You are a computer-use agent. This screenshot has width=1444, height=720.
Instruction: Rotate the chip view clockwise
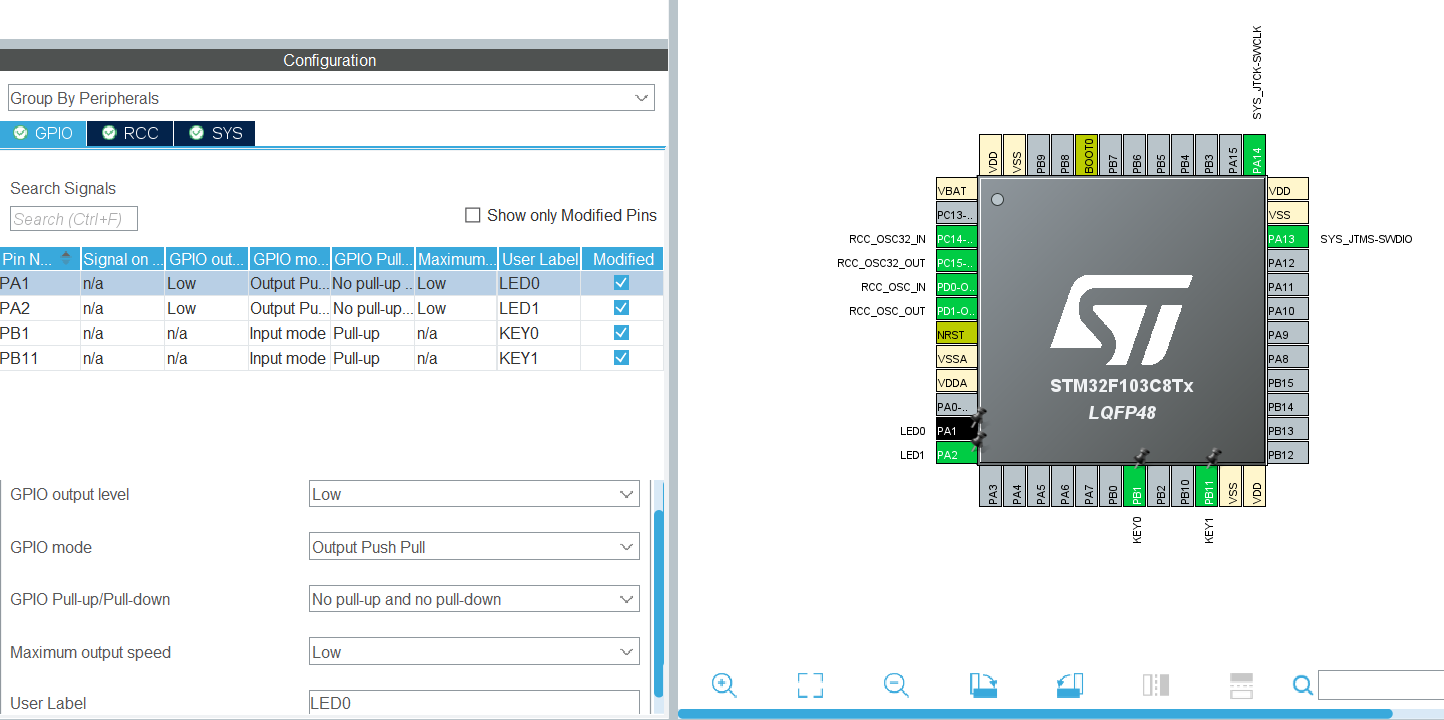pos(984,685)
